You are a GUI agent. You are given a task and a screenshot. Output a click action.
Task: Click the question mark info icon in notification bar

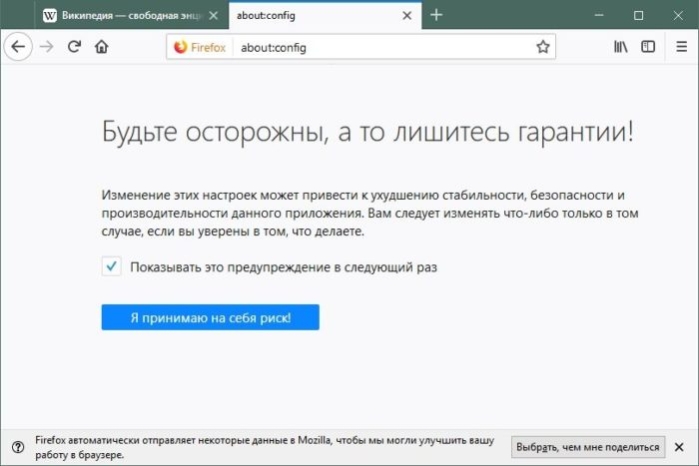click(18, 447)
